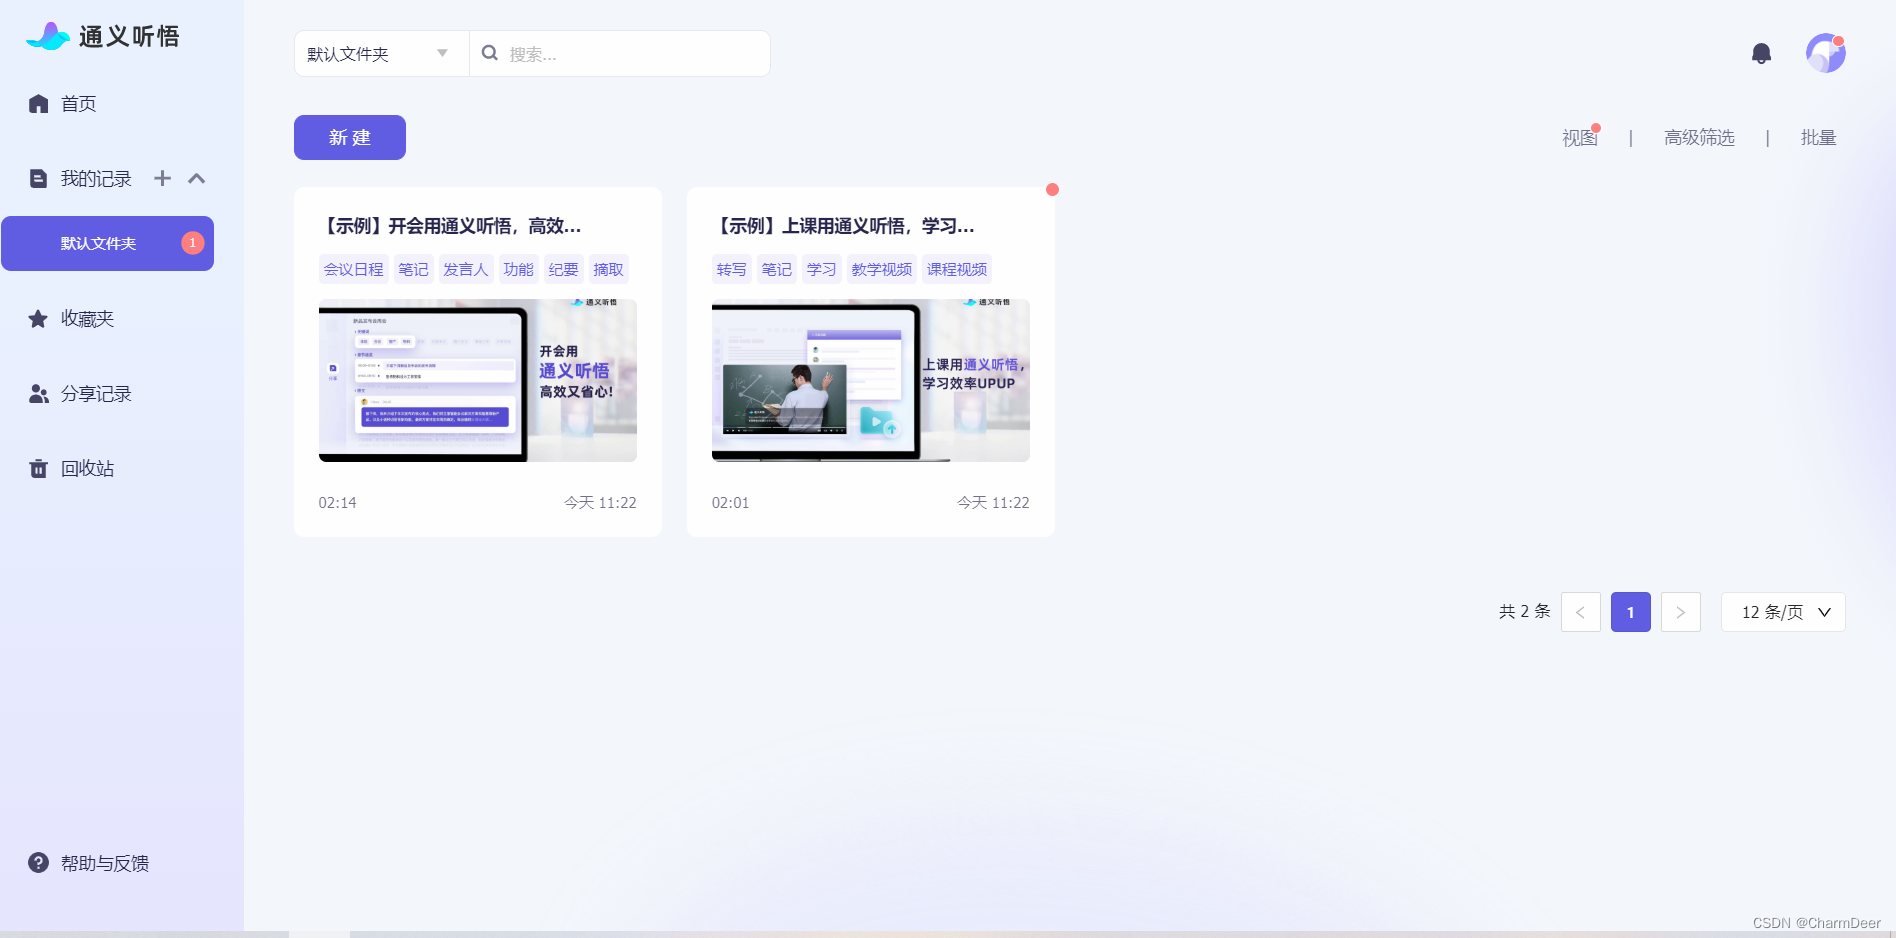Image resolution: width=1896 pixels, height=938 pixels.
Task: Open 收藏夹 favorites
Action: click(x=87, y=319)
